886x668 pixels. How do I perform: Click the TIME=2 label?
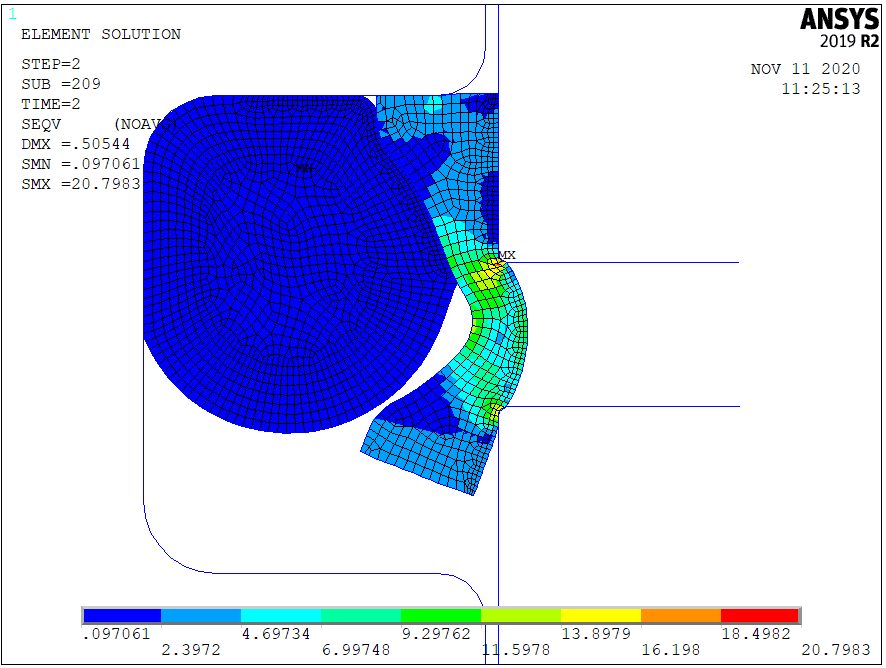click(51, 104)
